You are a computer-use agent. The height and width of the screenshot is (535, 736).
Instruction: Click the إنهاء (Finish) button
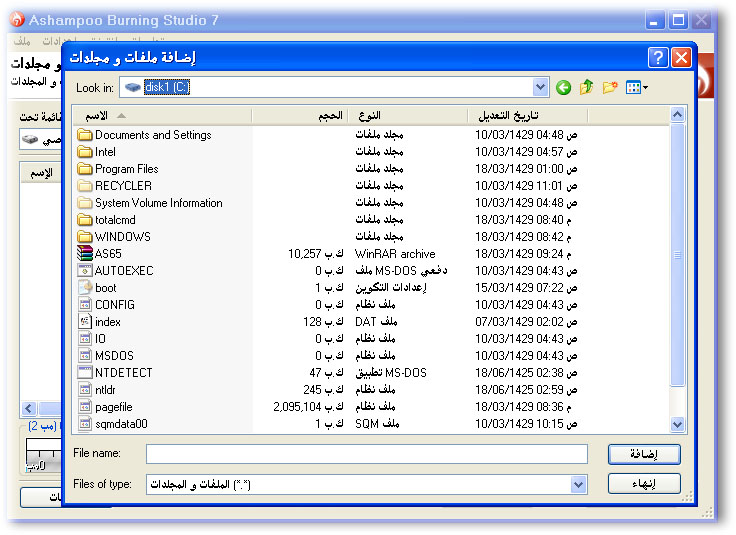pos(644,483)
